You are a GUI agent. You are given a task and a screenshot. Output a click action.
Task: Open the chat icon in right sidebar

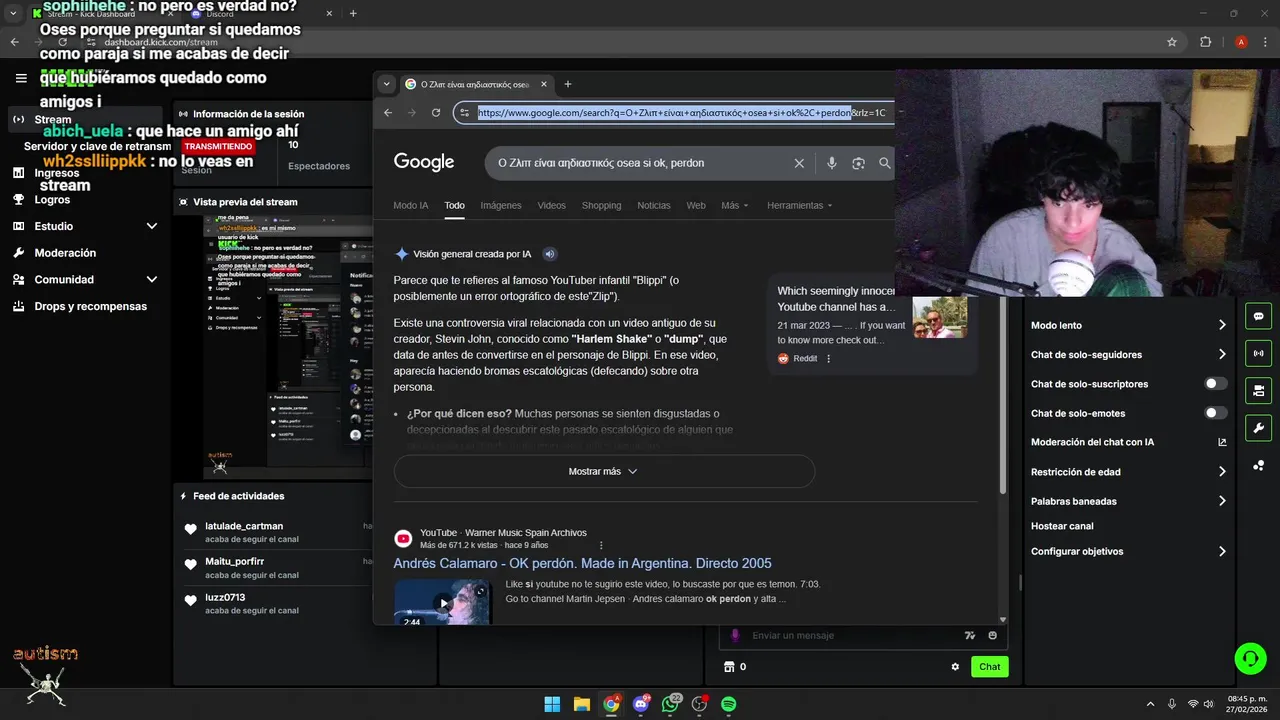1258,317
